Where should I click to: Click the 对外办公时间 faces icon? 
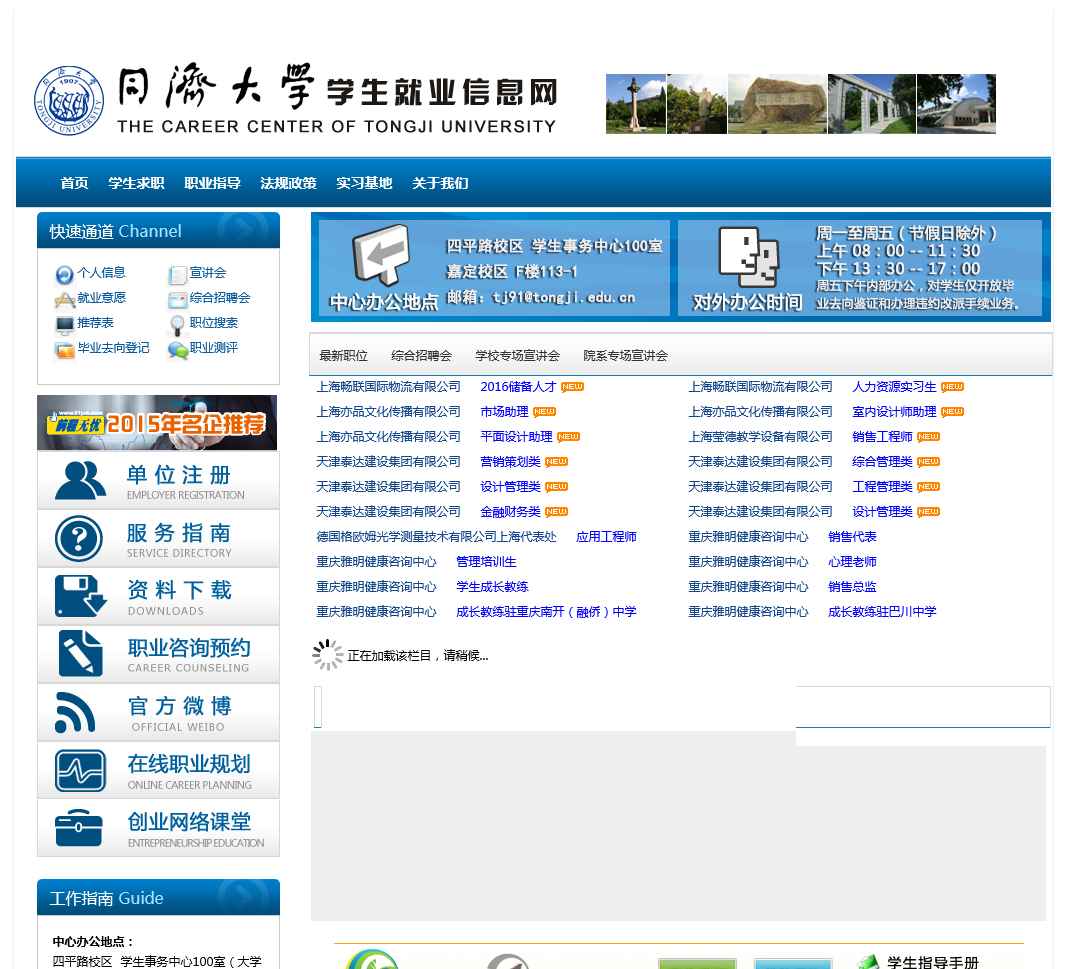point(749,258)
